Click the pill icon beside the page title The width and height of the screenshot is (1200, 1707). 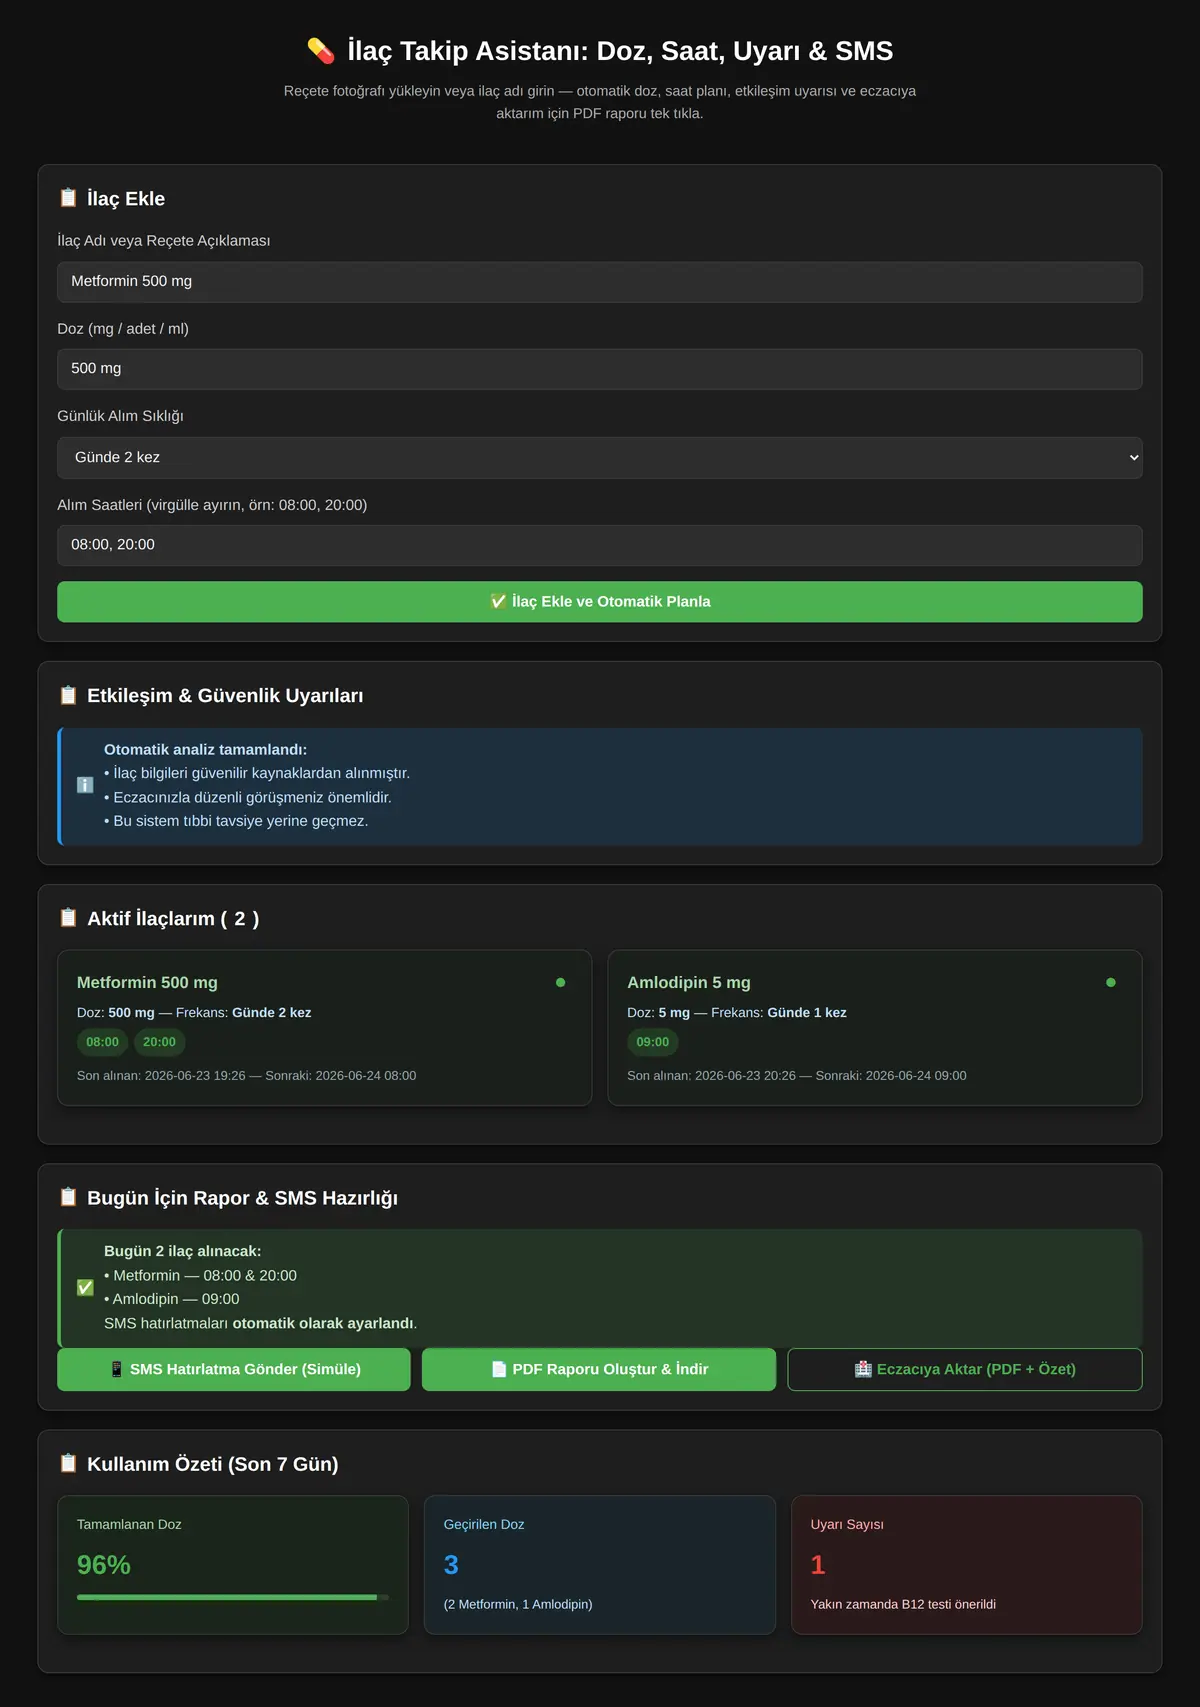pos(321,51)
